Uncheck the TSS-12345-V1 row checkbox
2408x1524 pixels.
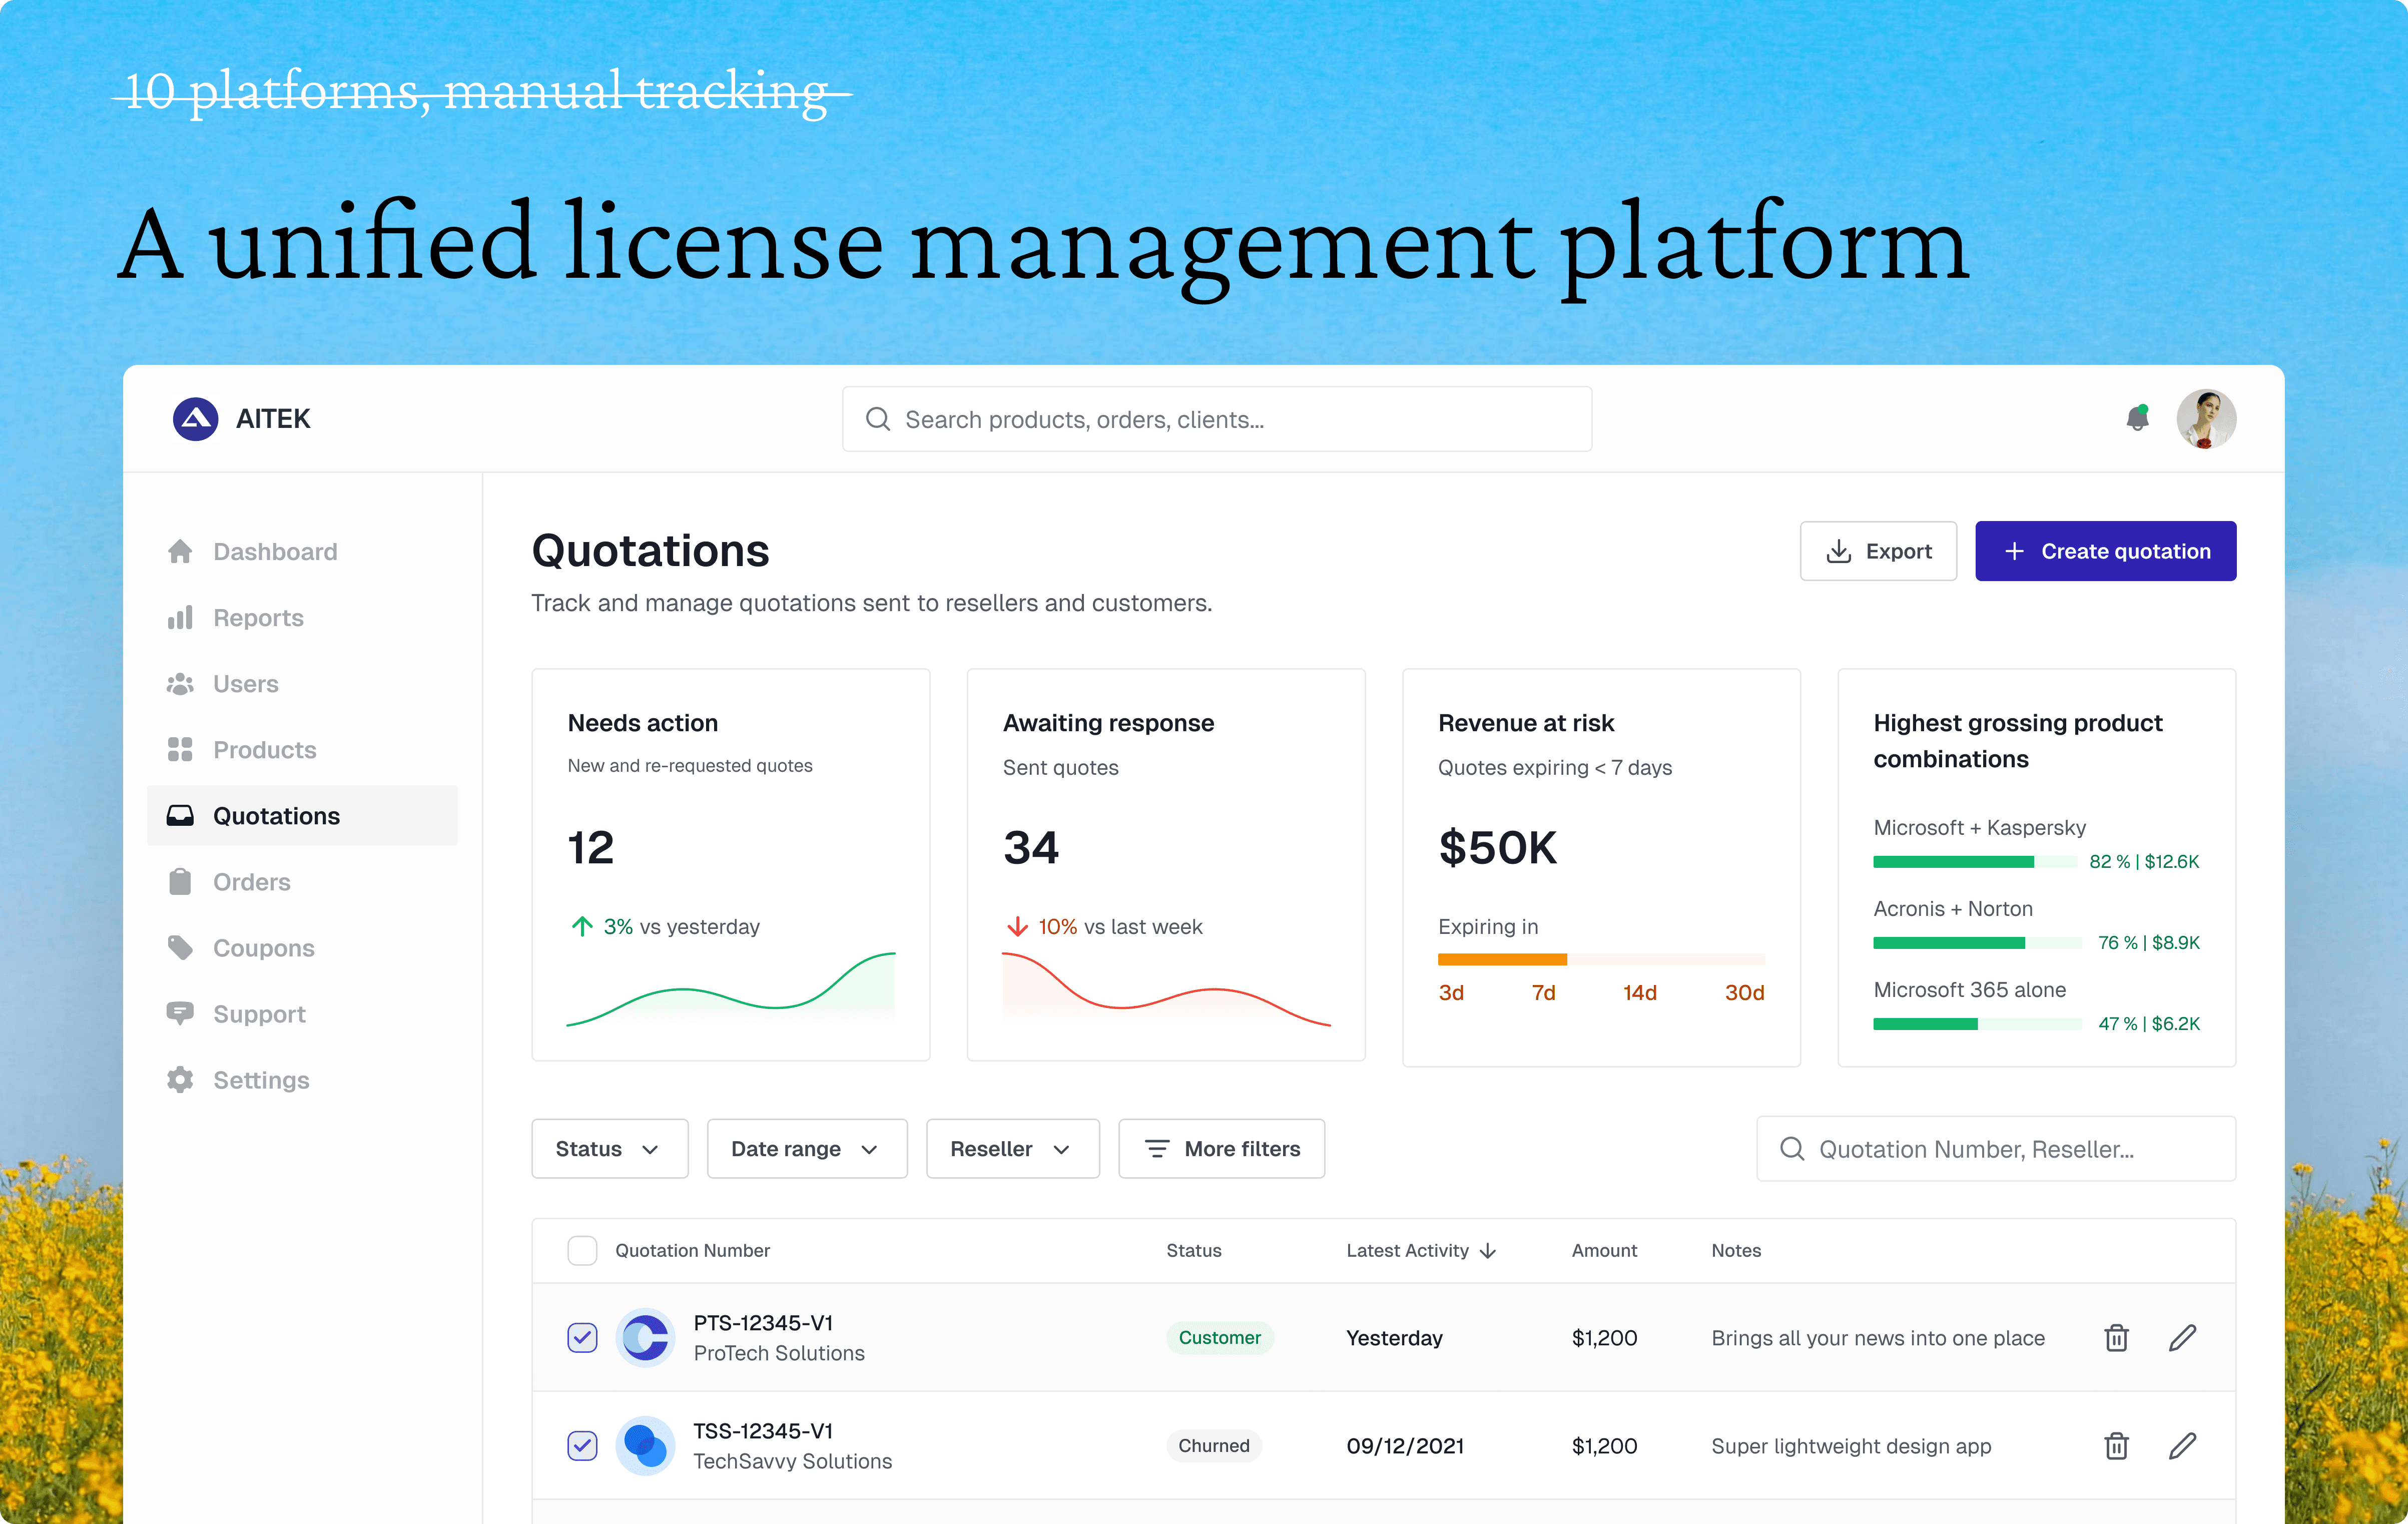click(x=582, y=1446)
